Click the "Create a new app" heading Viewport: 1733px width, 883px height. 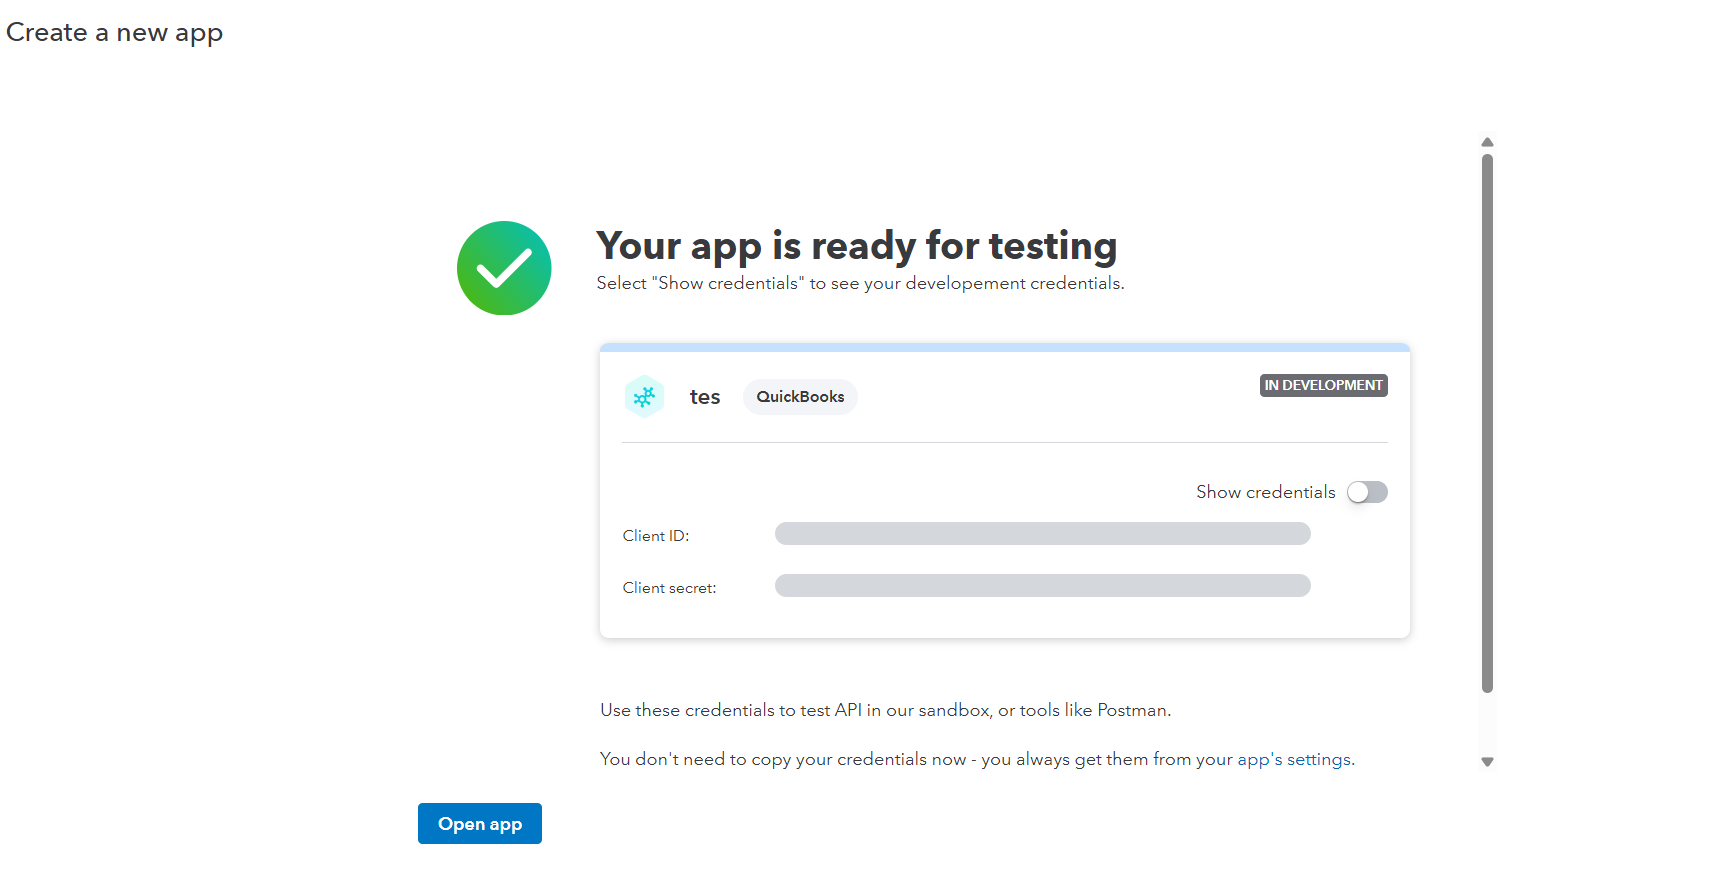point(115,33)
